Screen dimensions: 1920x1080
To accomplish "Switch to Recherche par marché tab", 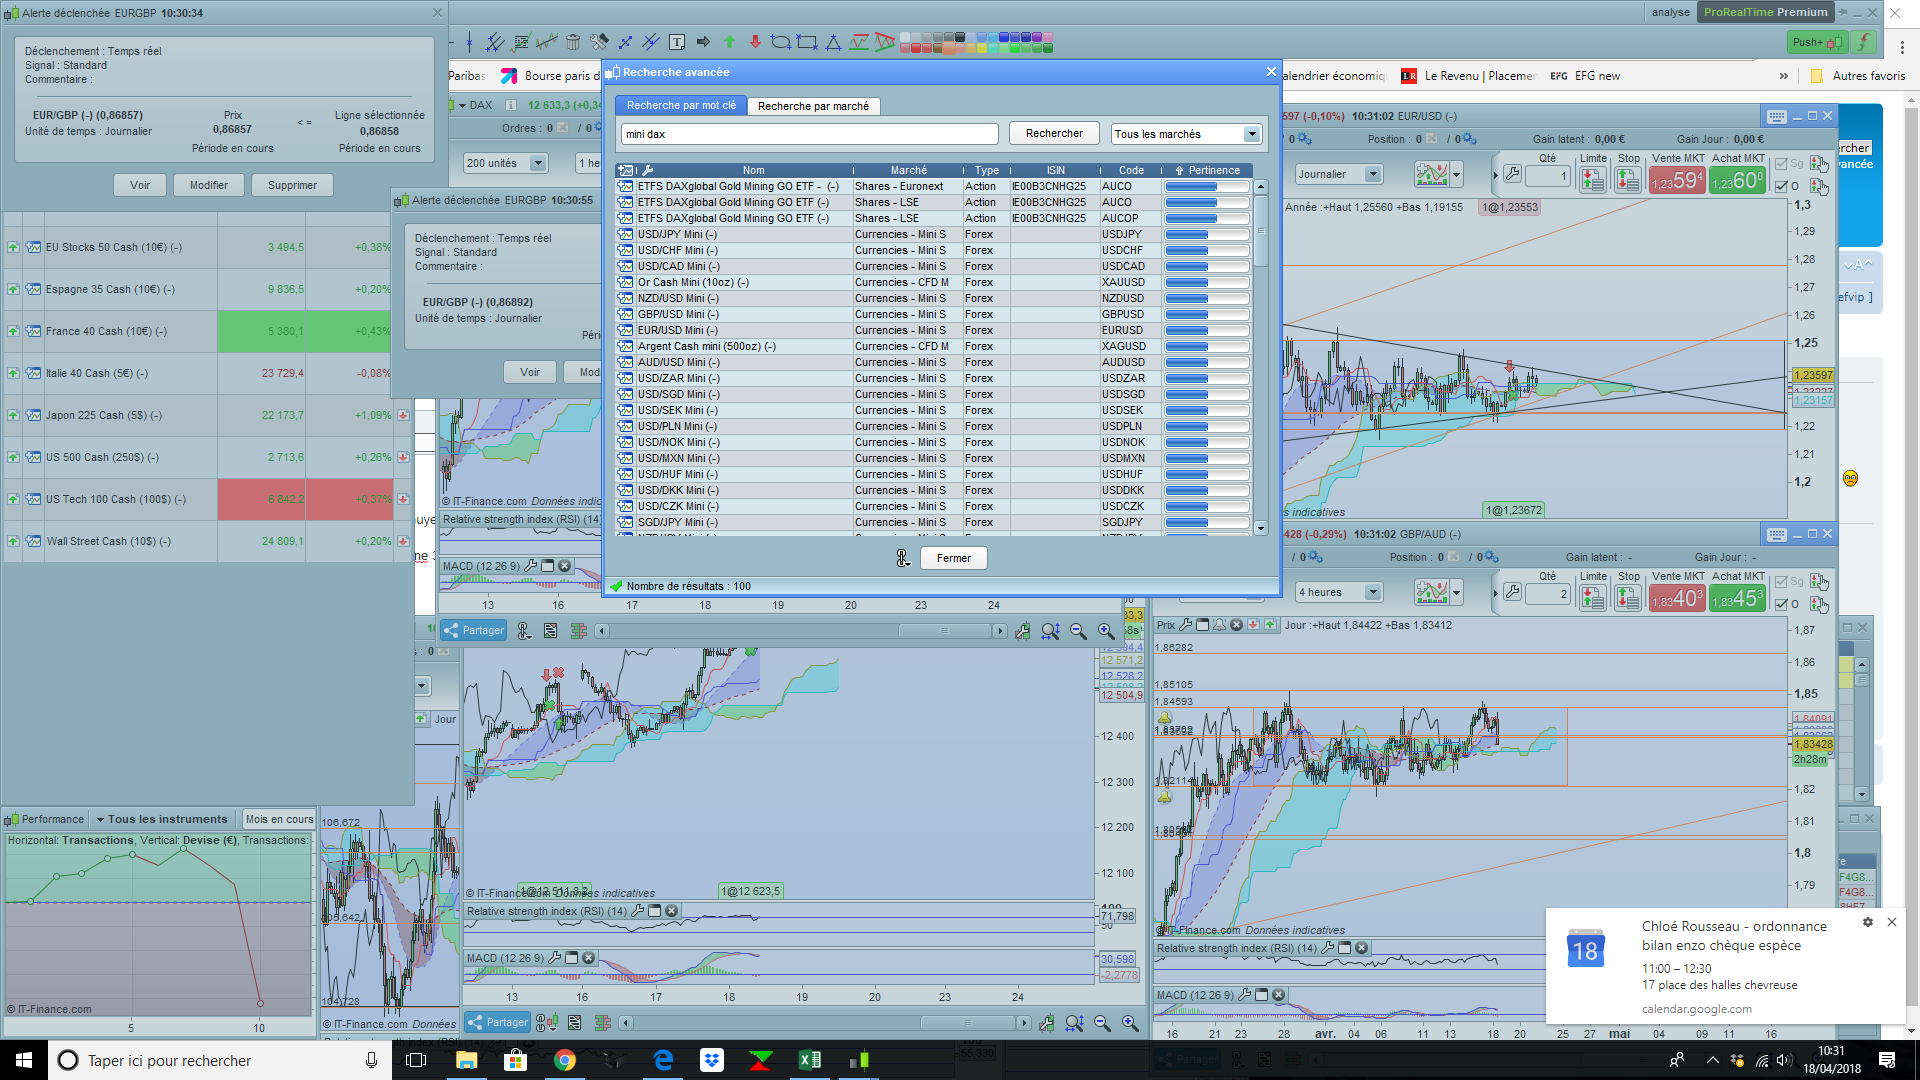I will tap(813, 106).
